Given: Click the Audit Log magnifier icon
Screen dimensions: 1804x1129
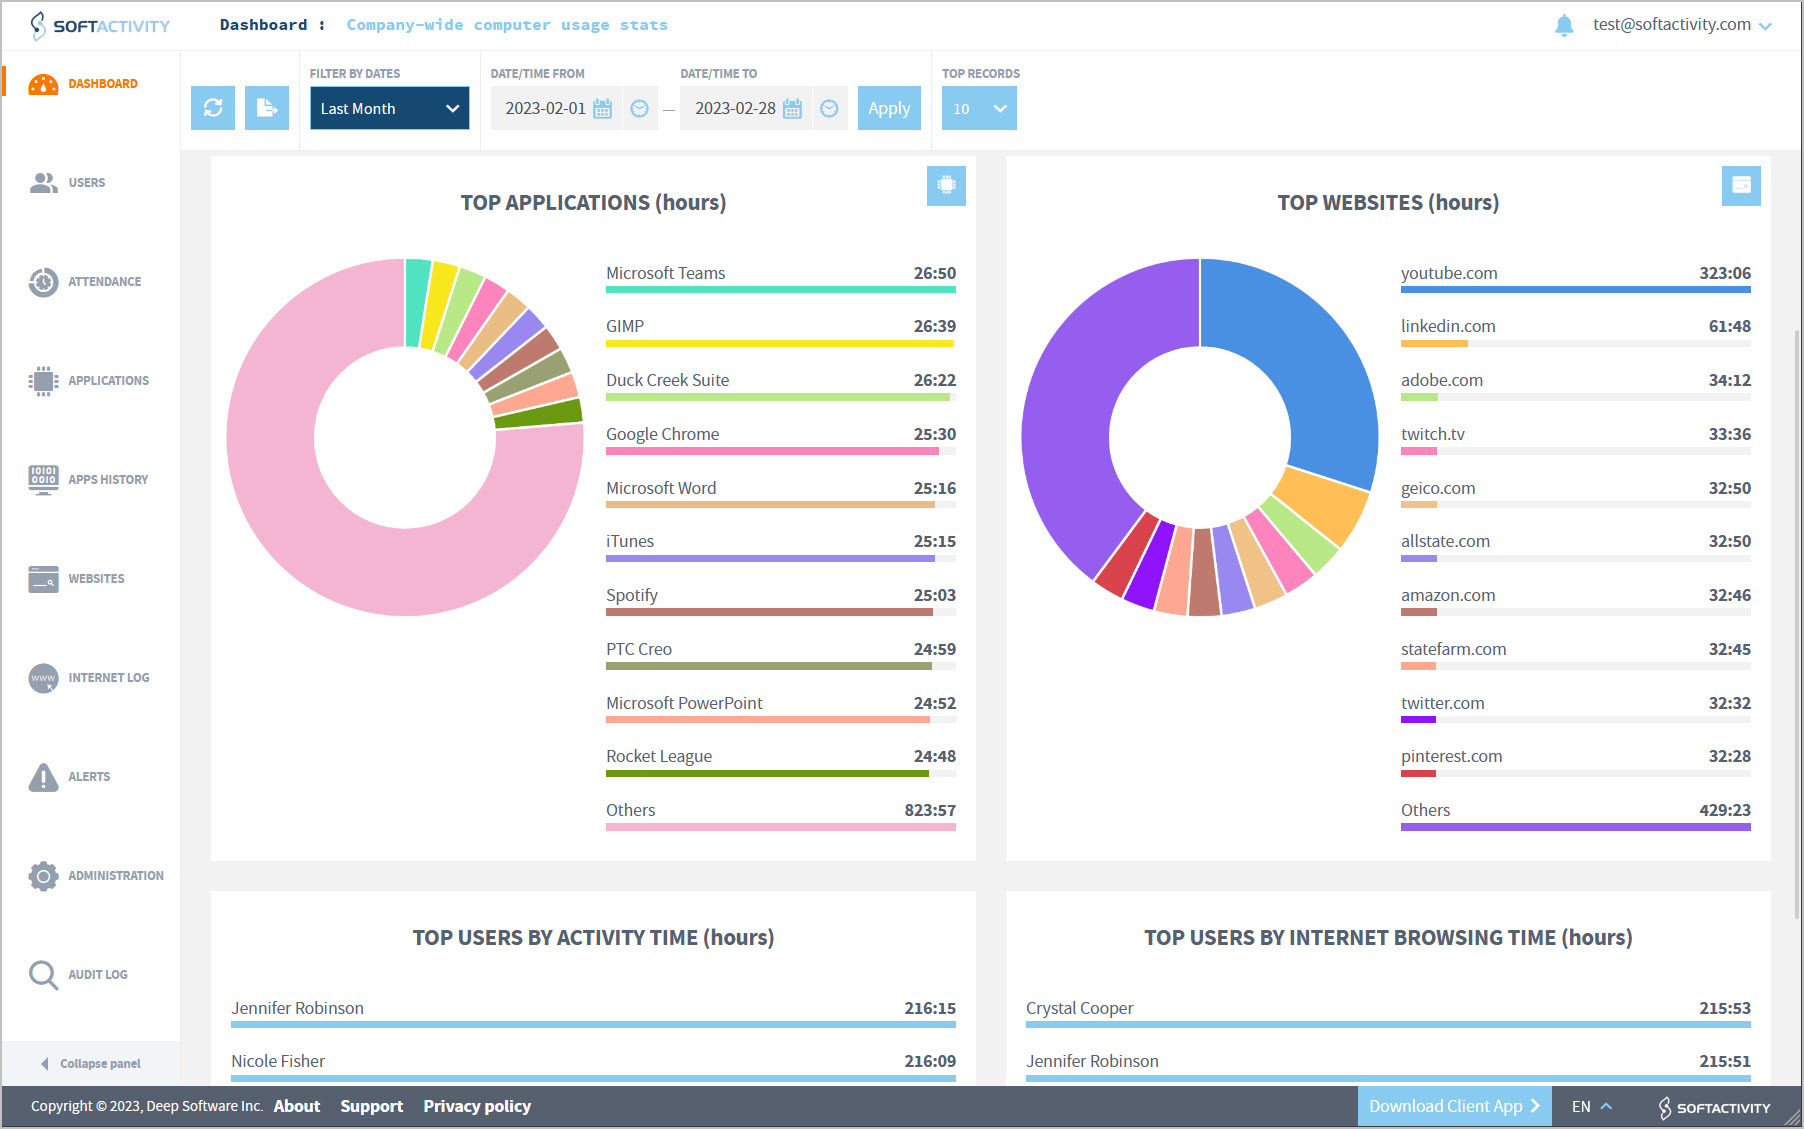Looking at the screenshot, I should coord(43,975).
